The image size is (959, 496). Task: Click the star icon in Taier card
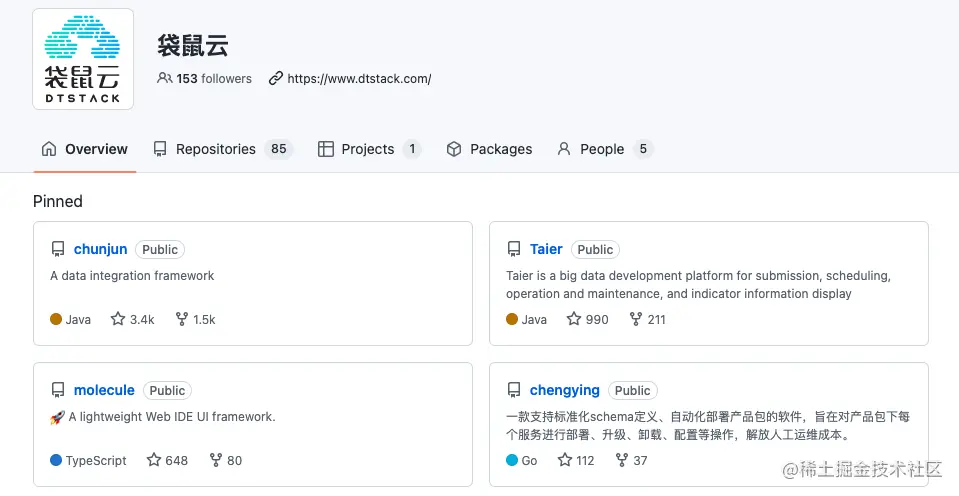(574, 319)
